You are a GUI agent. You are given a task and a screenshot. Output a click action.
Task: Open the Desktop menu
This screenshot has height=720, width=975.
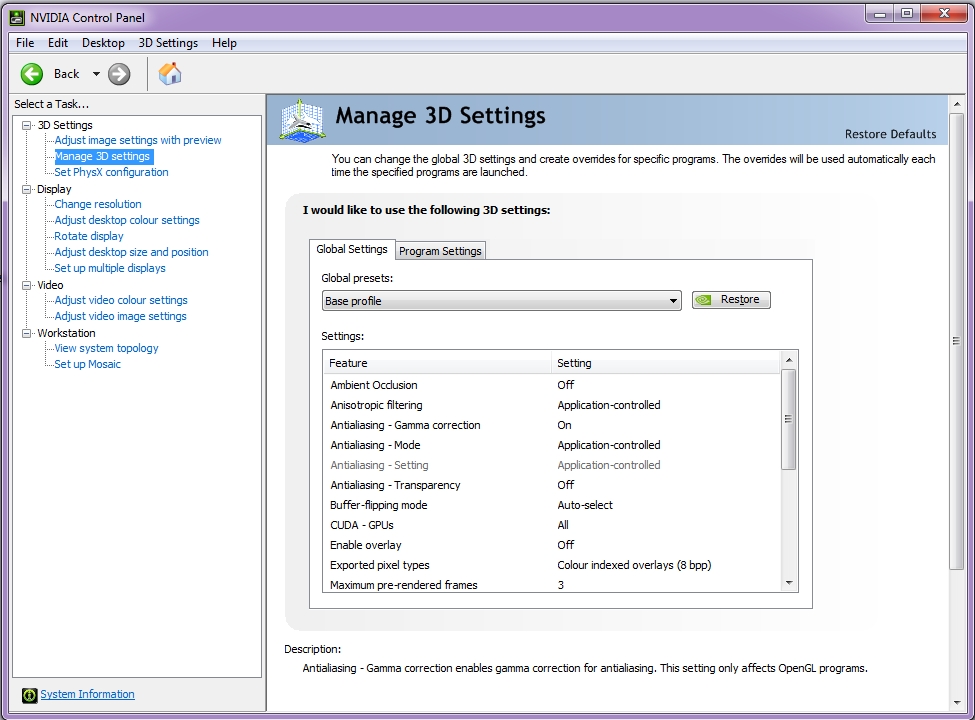[x=103, y=43]
